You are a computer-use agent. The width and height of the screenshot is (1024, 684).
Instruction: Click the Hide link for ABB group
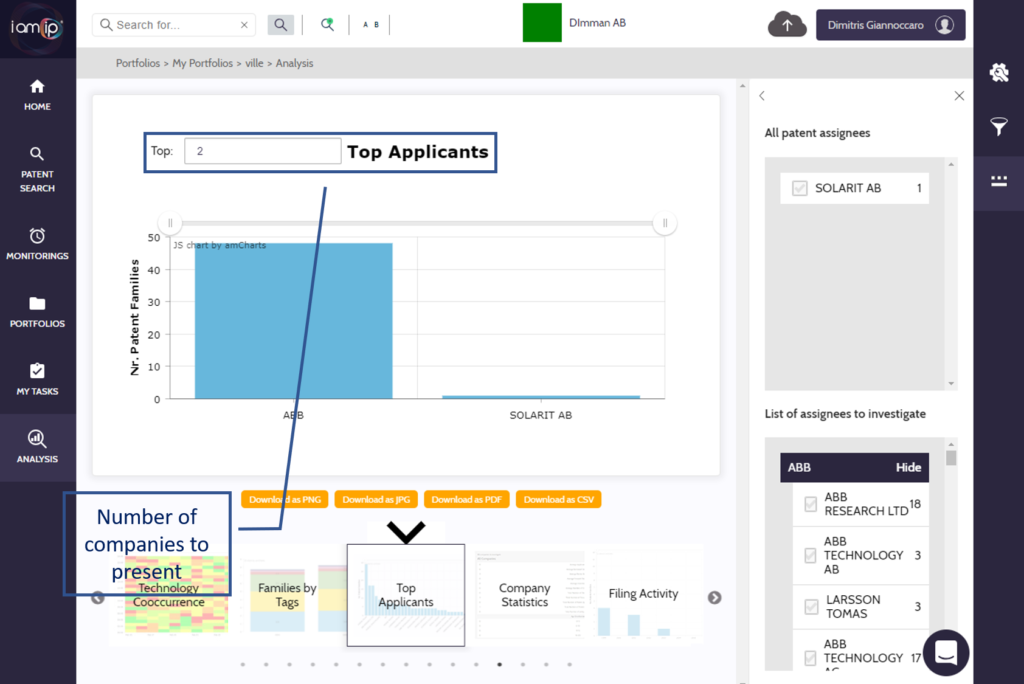tap(908, 468)
